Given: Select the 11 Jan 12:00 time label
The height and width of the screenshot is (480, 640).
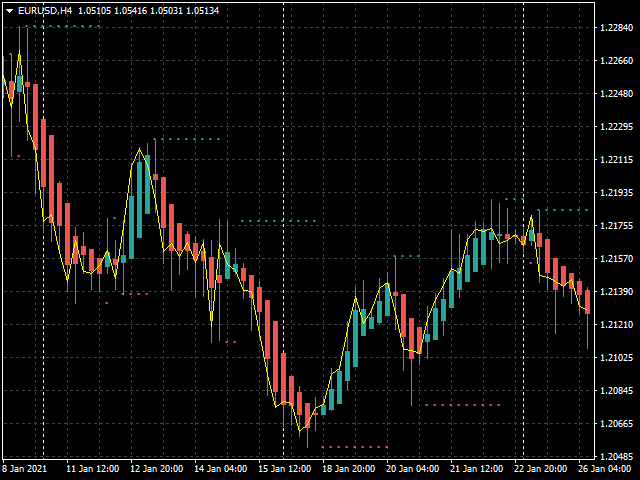Looking at the screenshot, I should point(93,468).
